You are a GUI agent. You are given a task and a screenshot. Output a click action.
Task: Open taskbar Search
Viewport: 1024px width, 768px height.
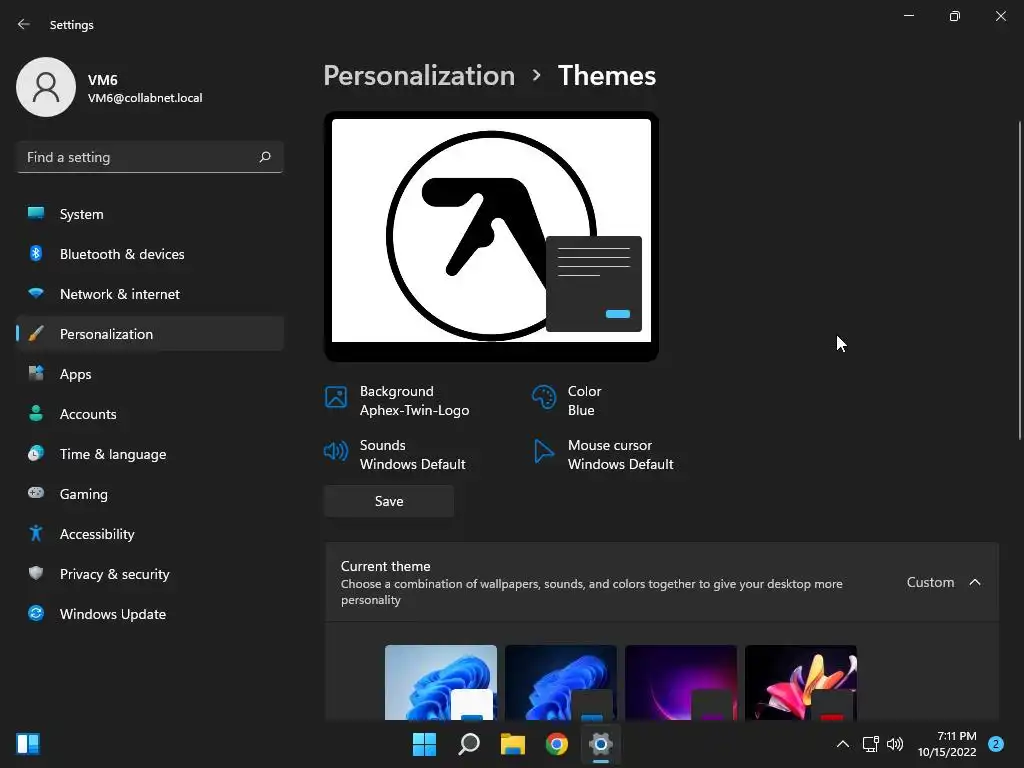click(x=469, y=744)
